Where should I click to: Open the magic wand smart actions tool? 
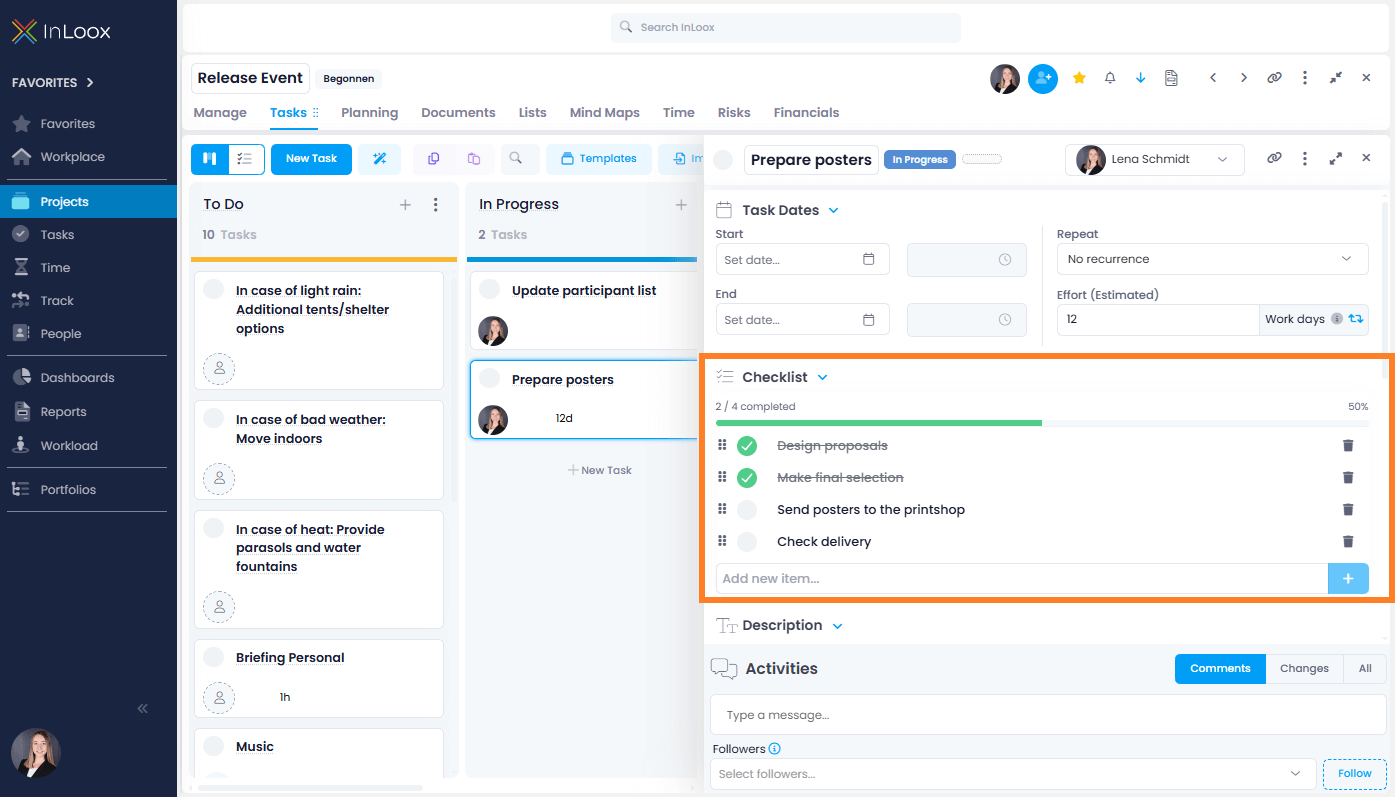379,159
